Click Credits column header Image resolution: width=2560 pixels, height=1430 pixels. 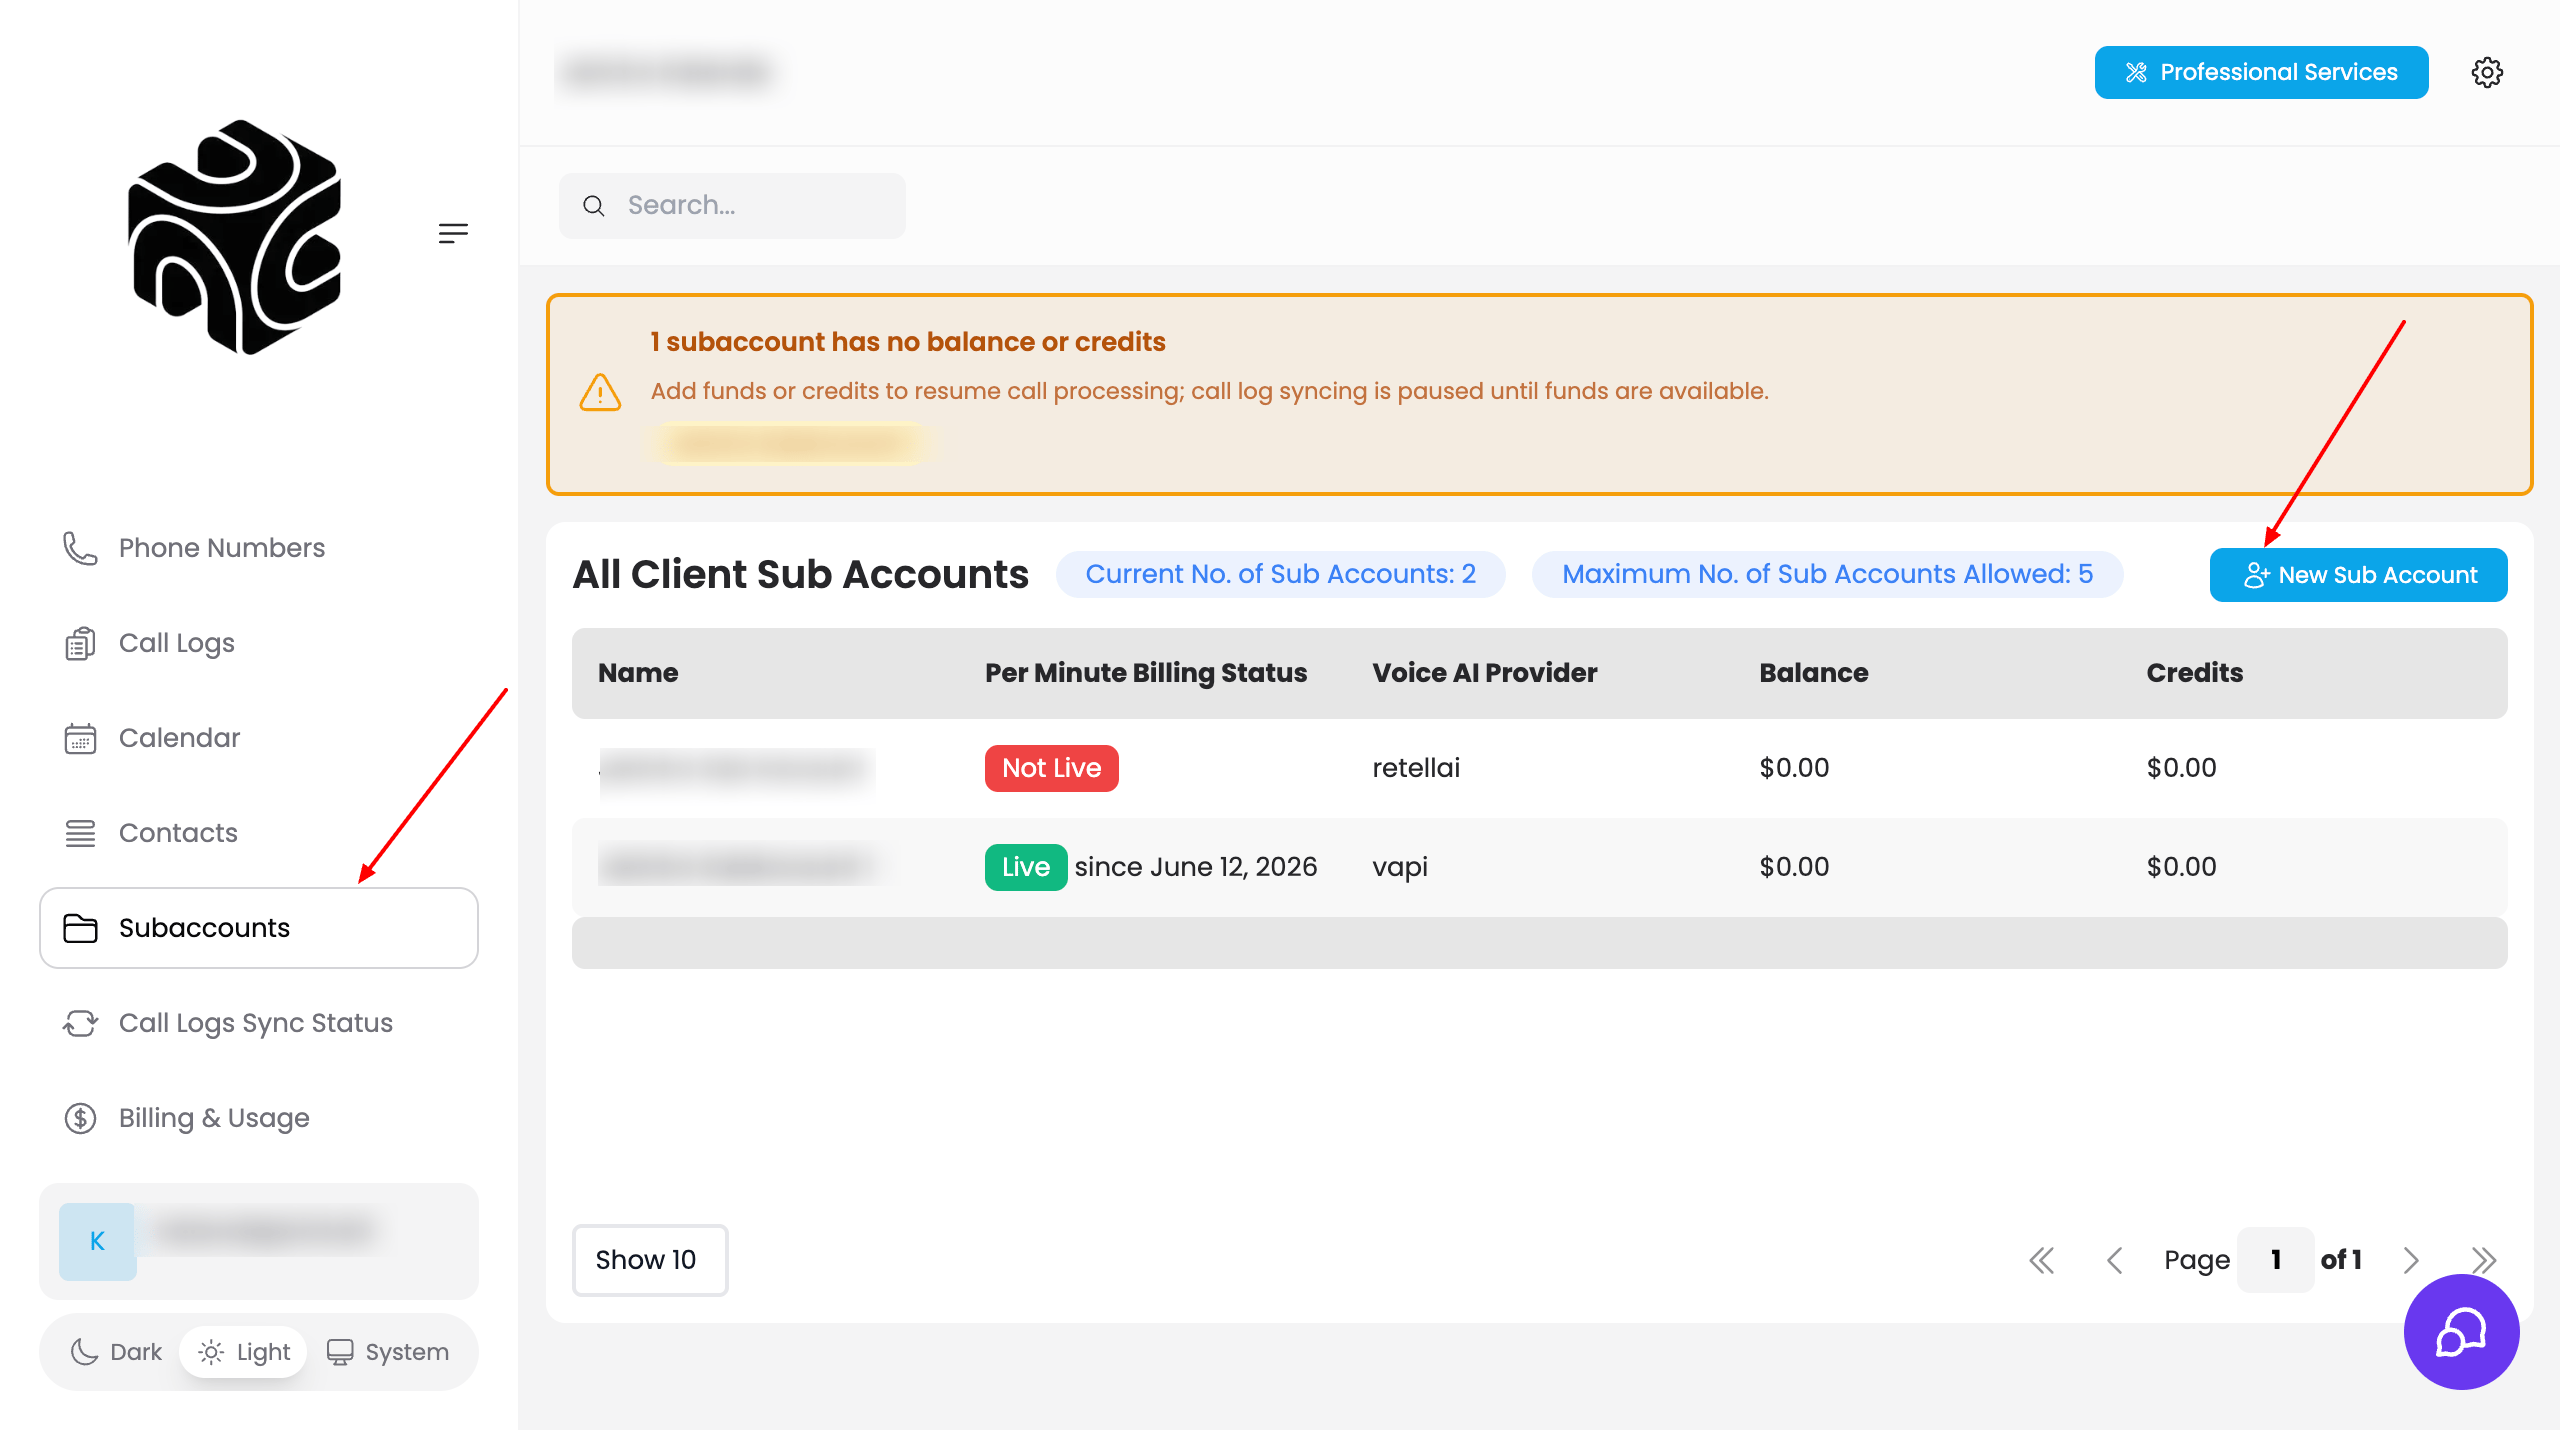click(x=2194, y=673)
